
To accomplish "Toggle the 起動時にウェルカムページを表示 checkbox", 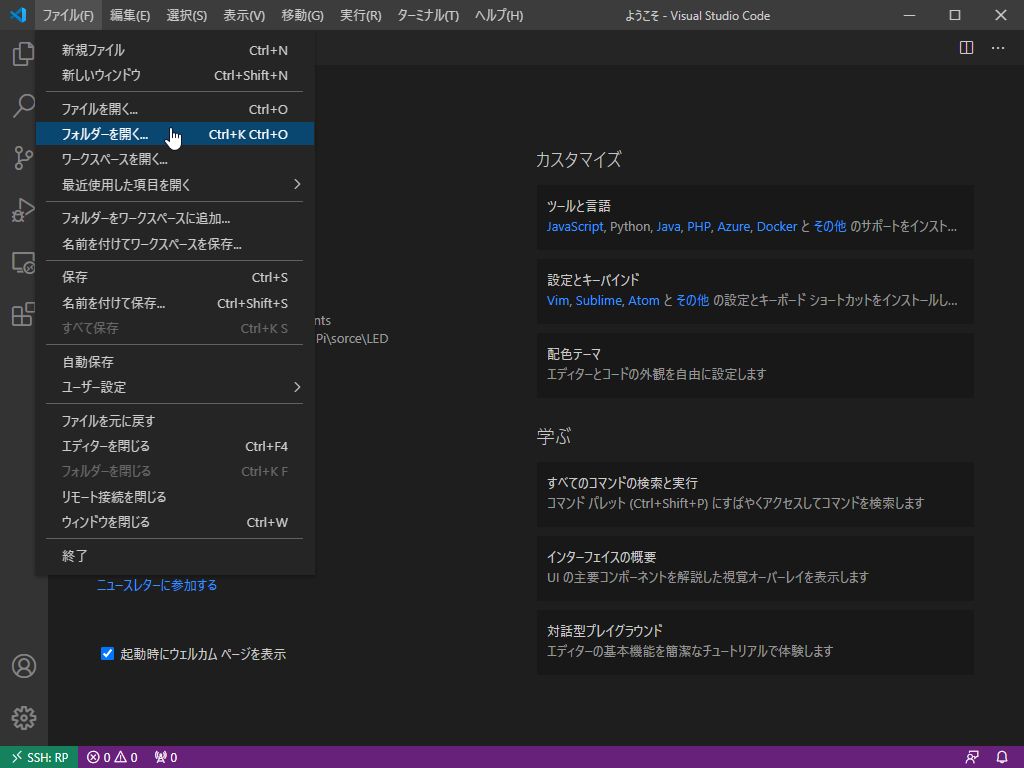I will [x=107, y=654].
